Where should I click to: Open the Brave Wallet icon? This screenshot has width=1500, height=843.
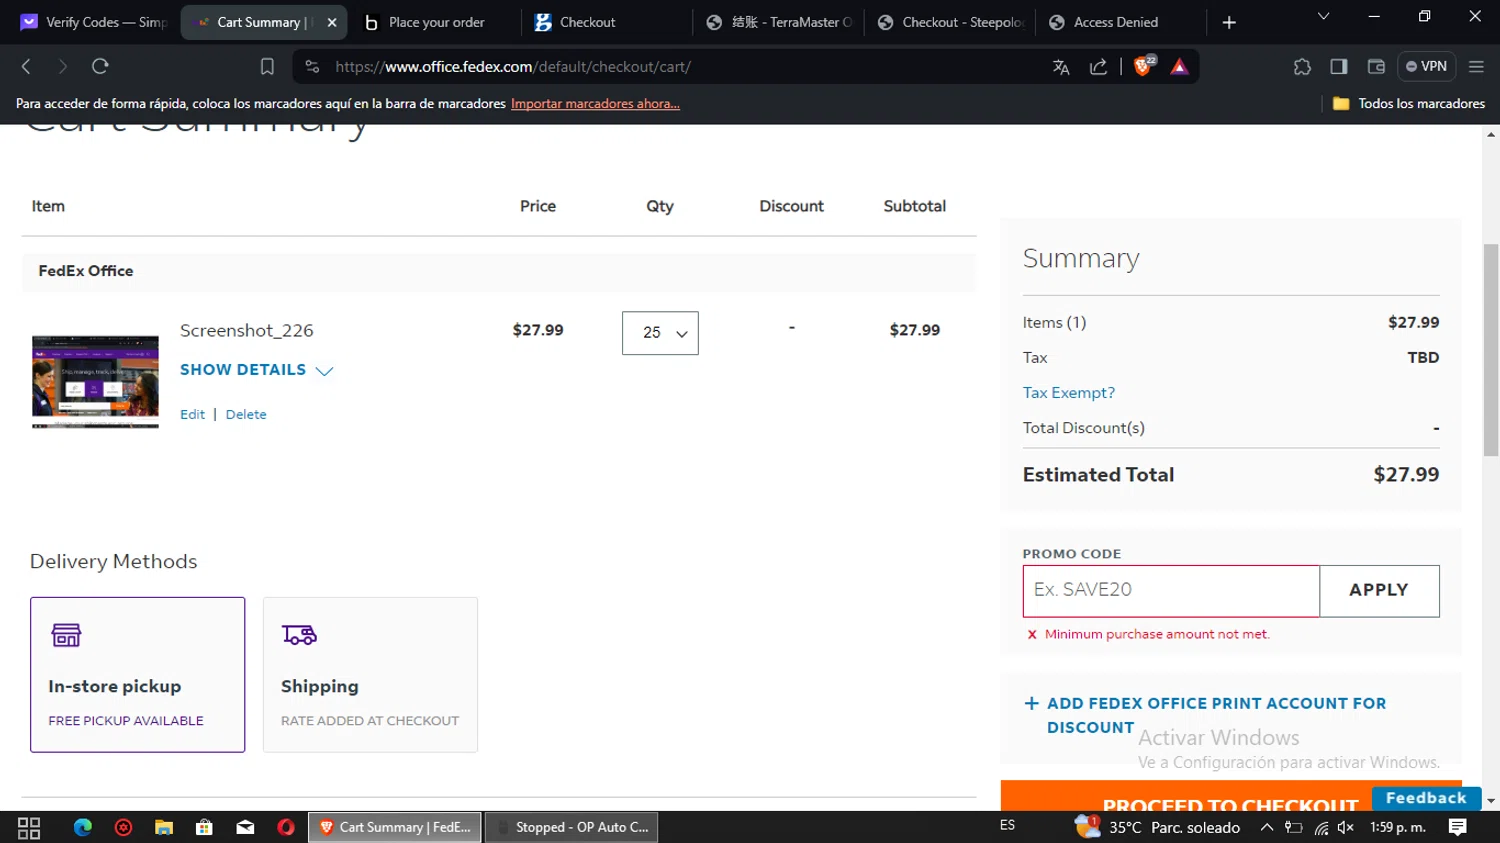(1376, 67)
